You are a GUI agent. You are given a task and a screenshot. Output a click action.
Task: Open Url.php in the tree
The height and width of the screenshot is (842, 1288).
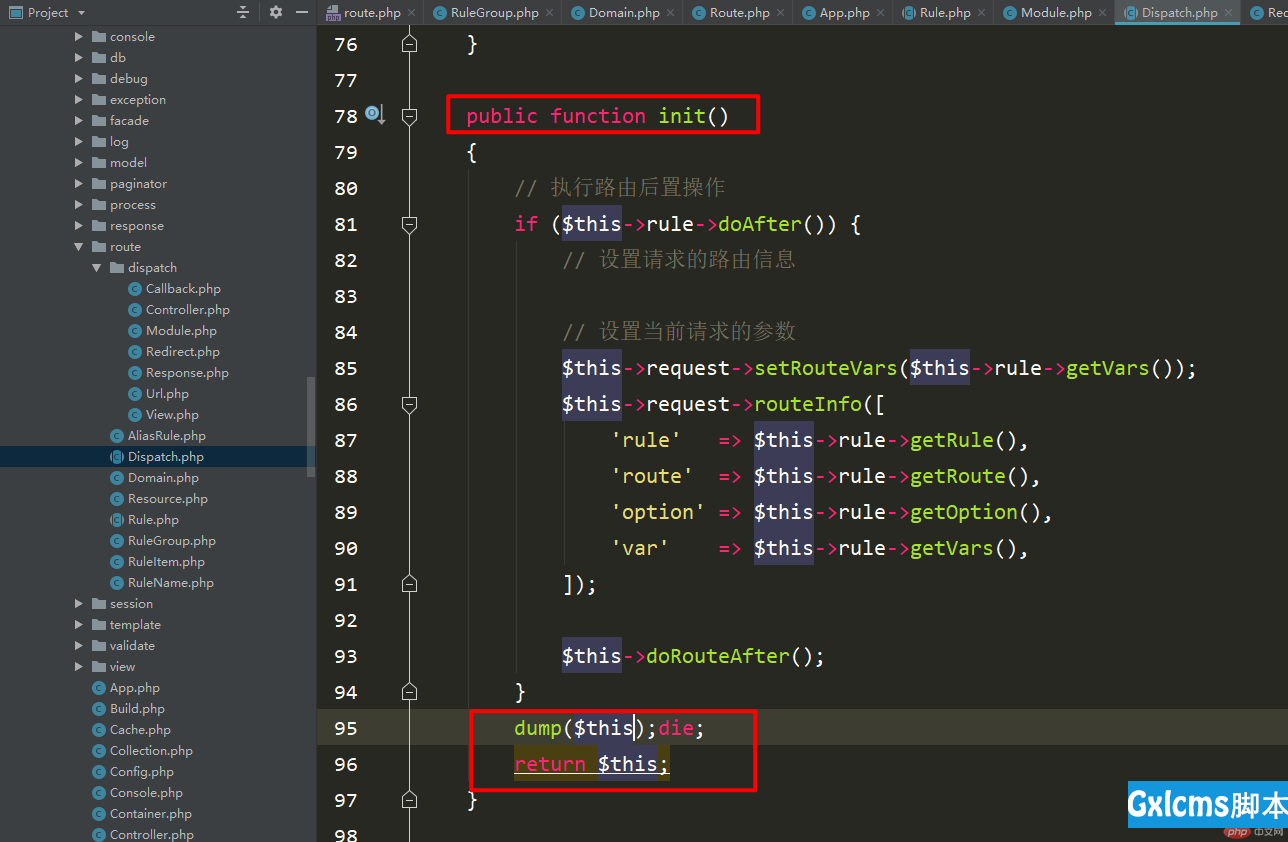167,393
